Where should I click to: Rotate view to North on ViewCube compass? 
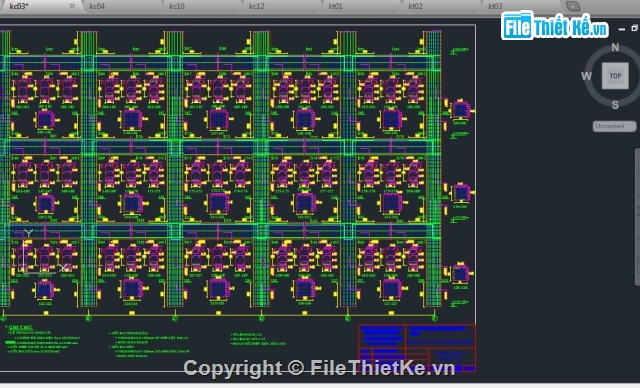coord(615,47)
